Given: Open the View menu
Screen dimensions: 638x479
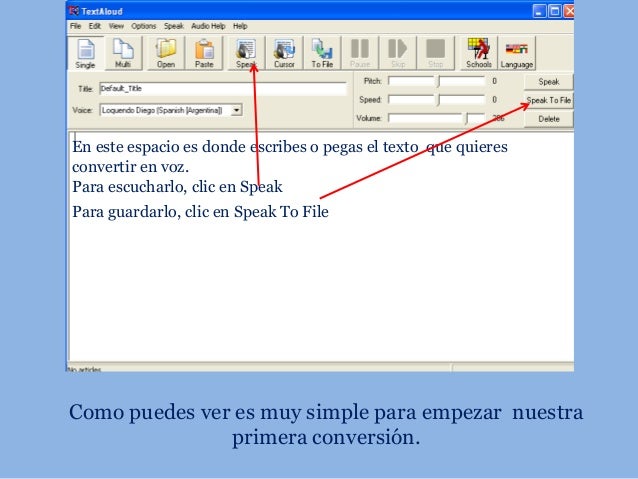Looking at the screenshot, I should tap(116, 26).
